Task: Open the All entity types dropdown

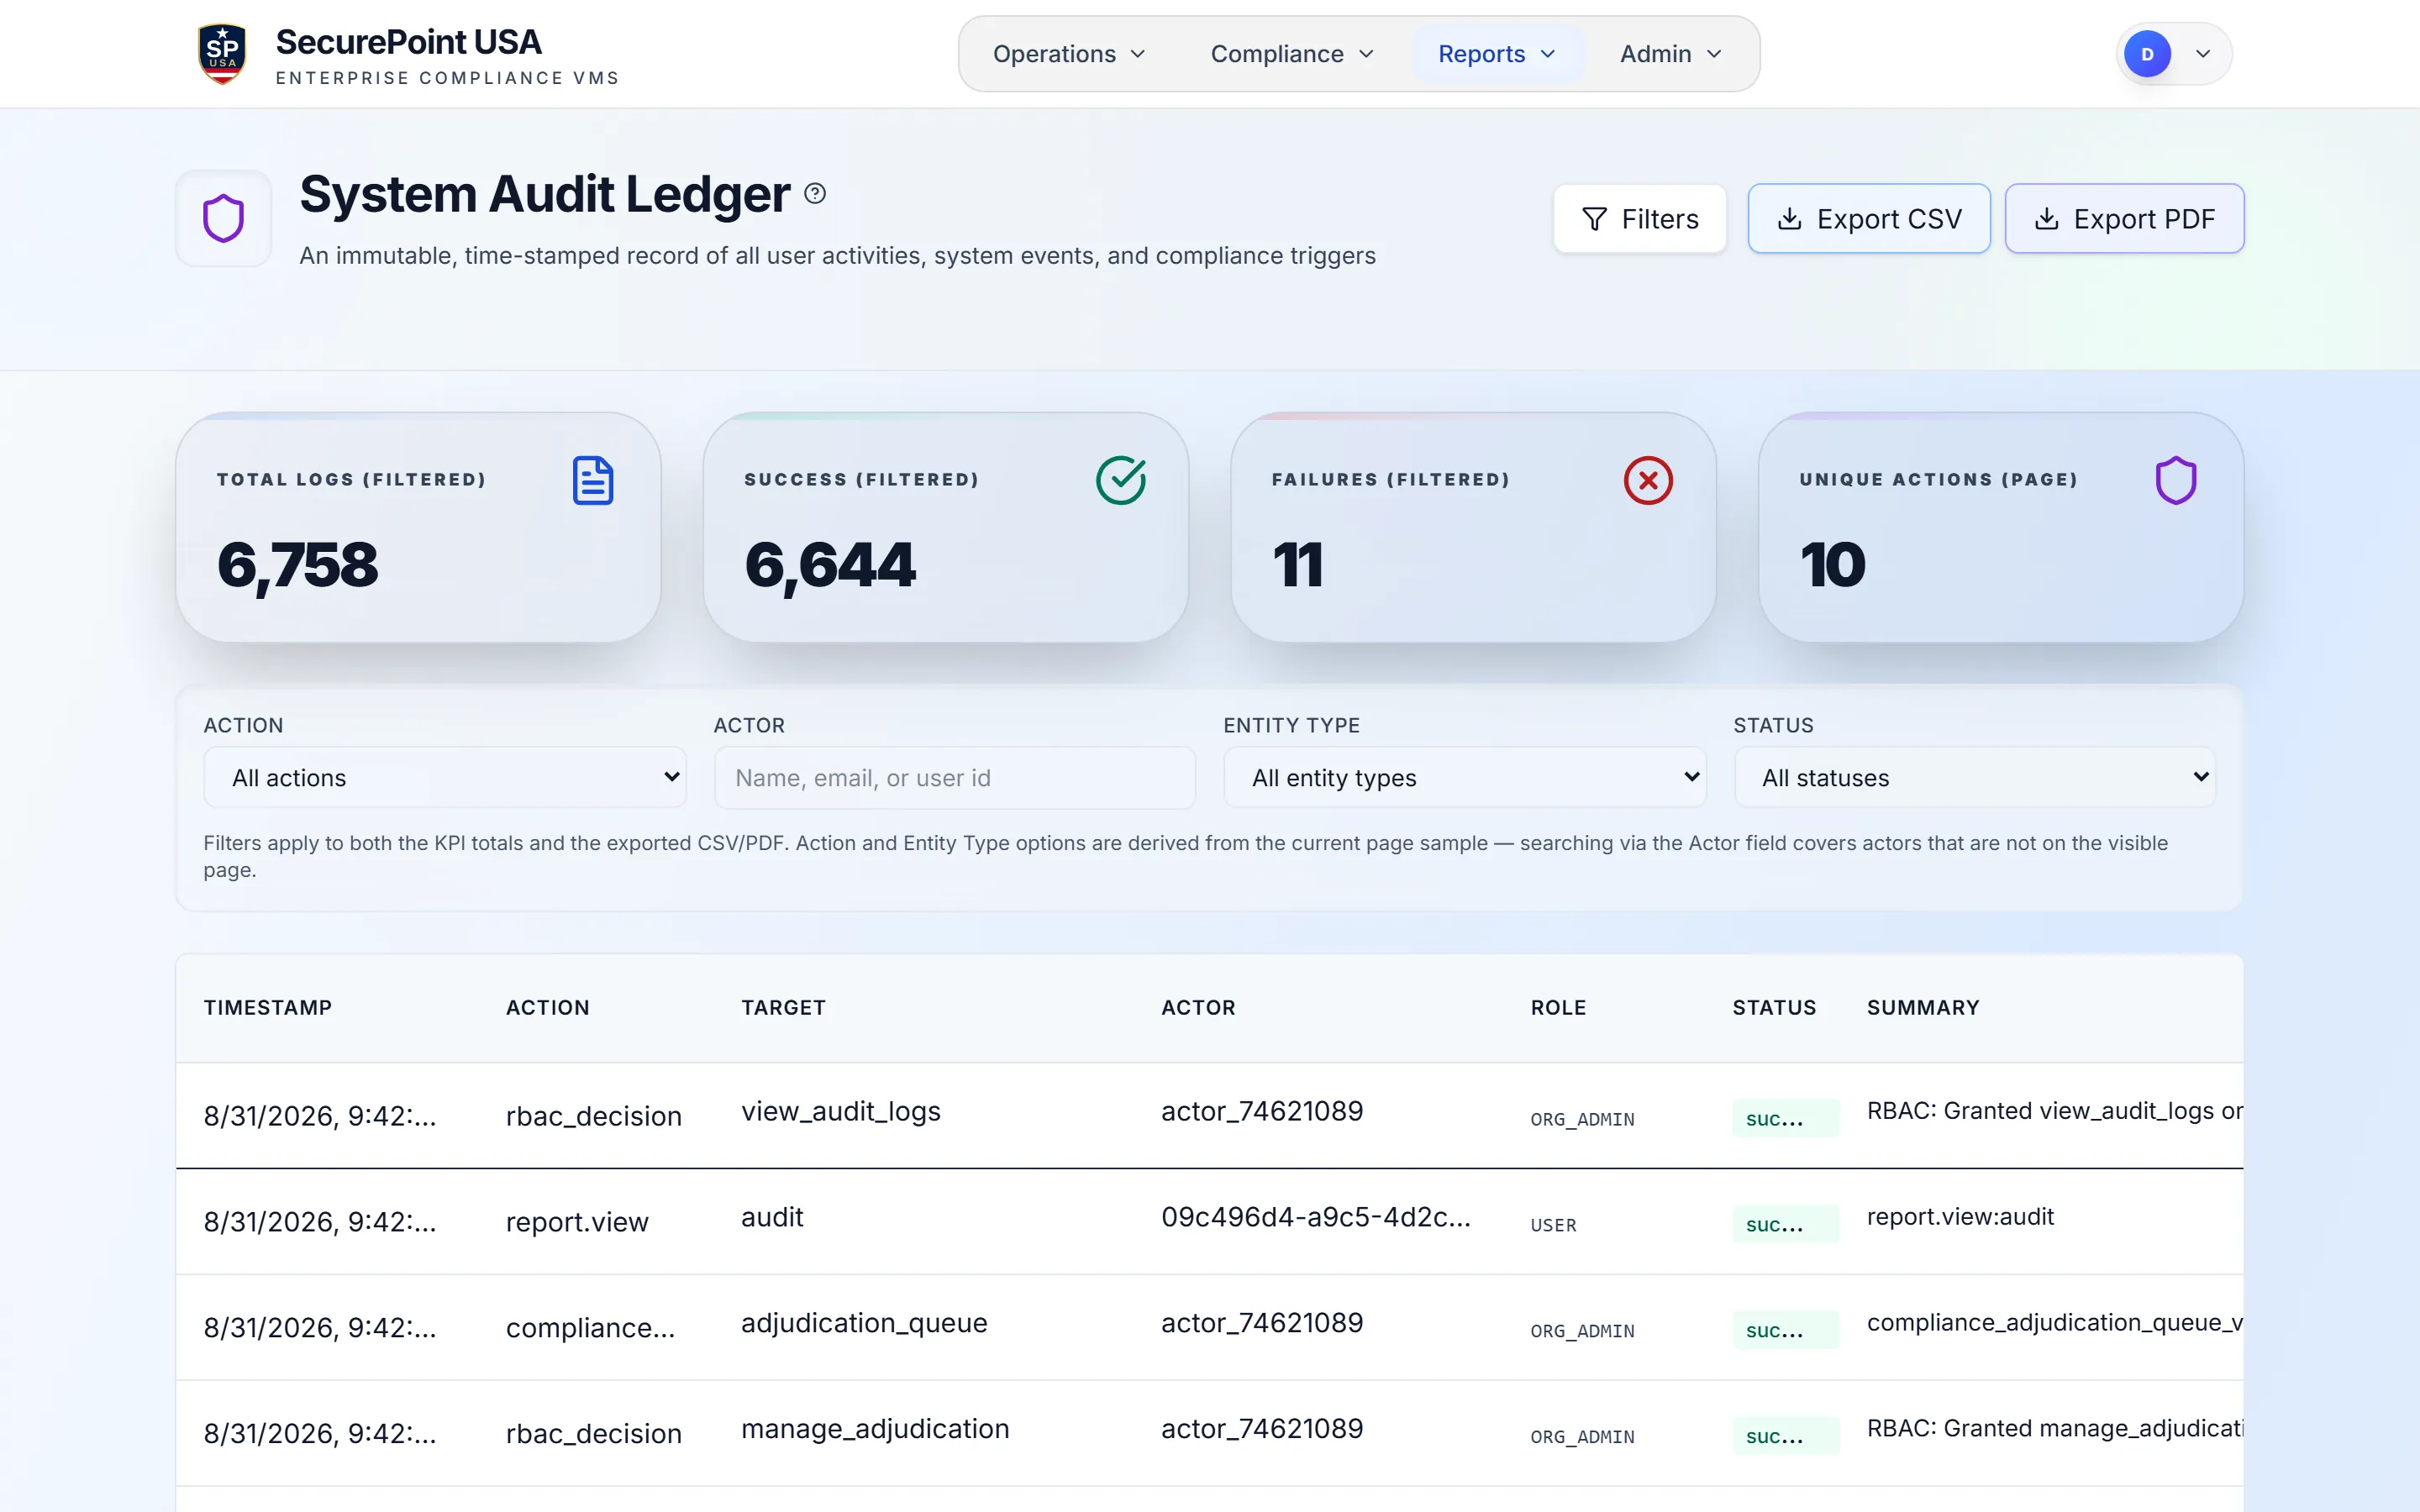Action: pos(1465,778)
